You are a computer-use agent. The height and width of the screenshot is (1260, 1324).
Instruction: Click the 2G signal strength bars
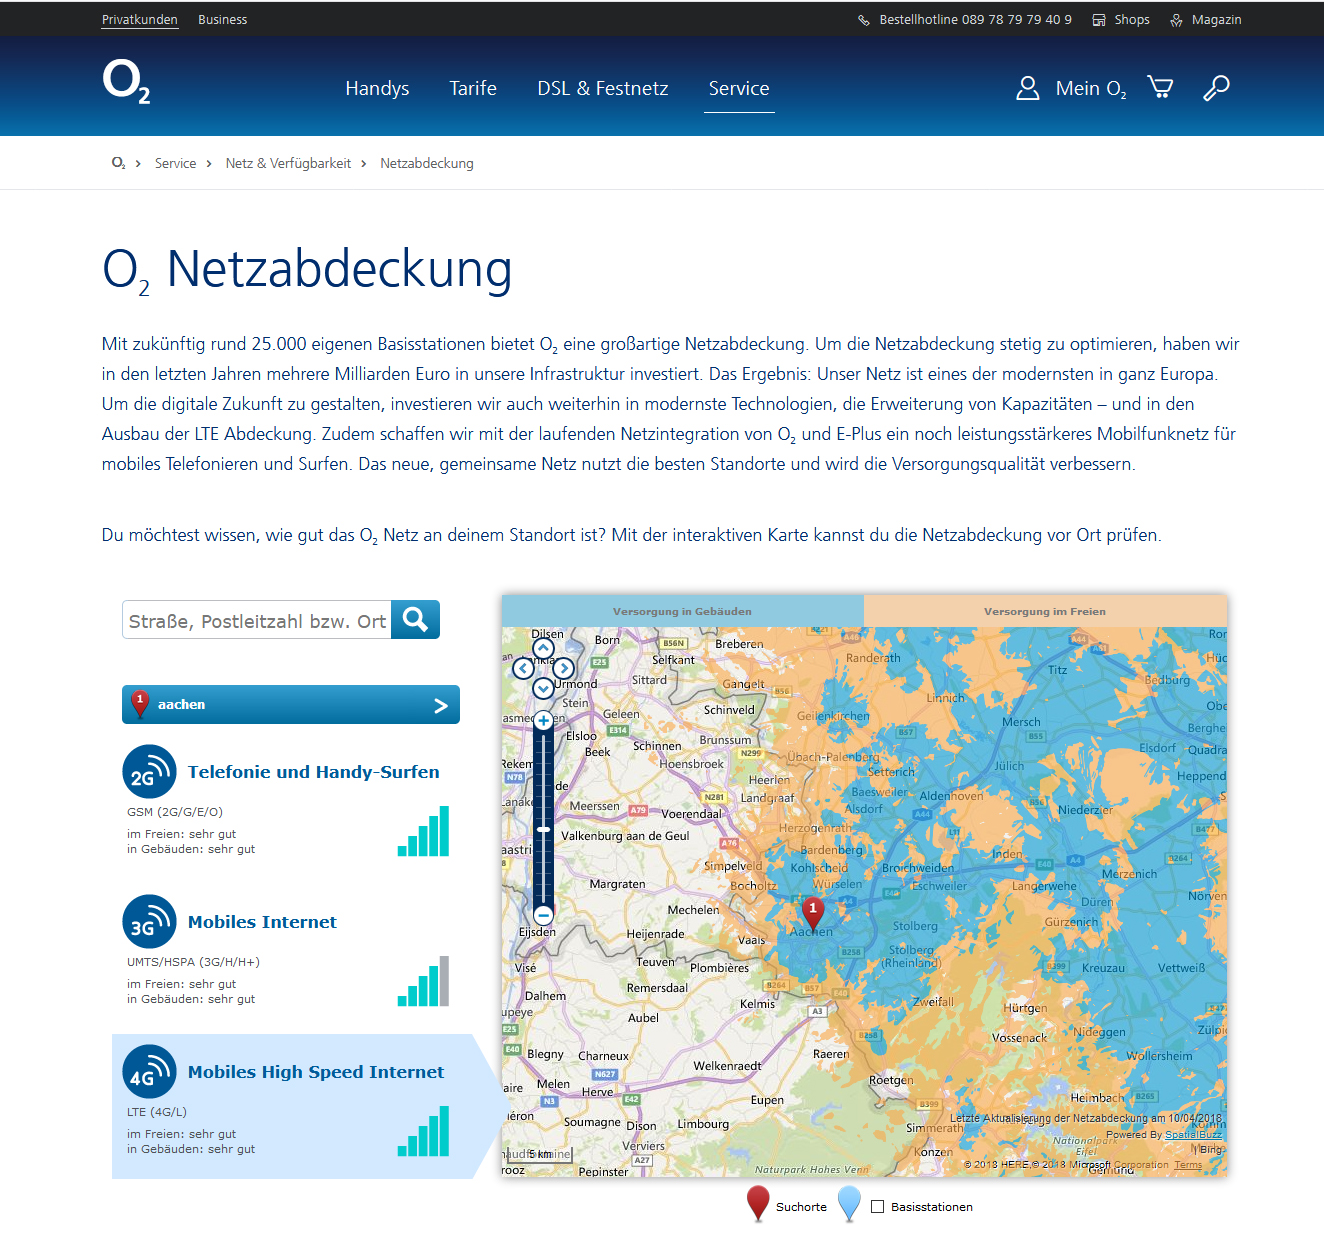click(x=423, y=831)
